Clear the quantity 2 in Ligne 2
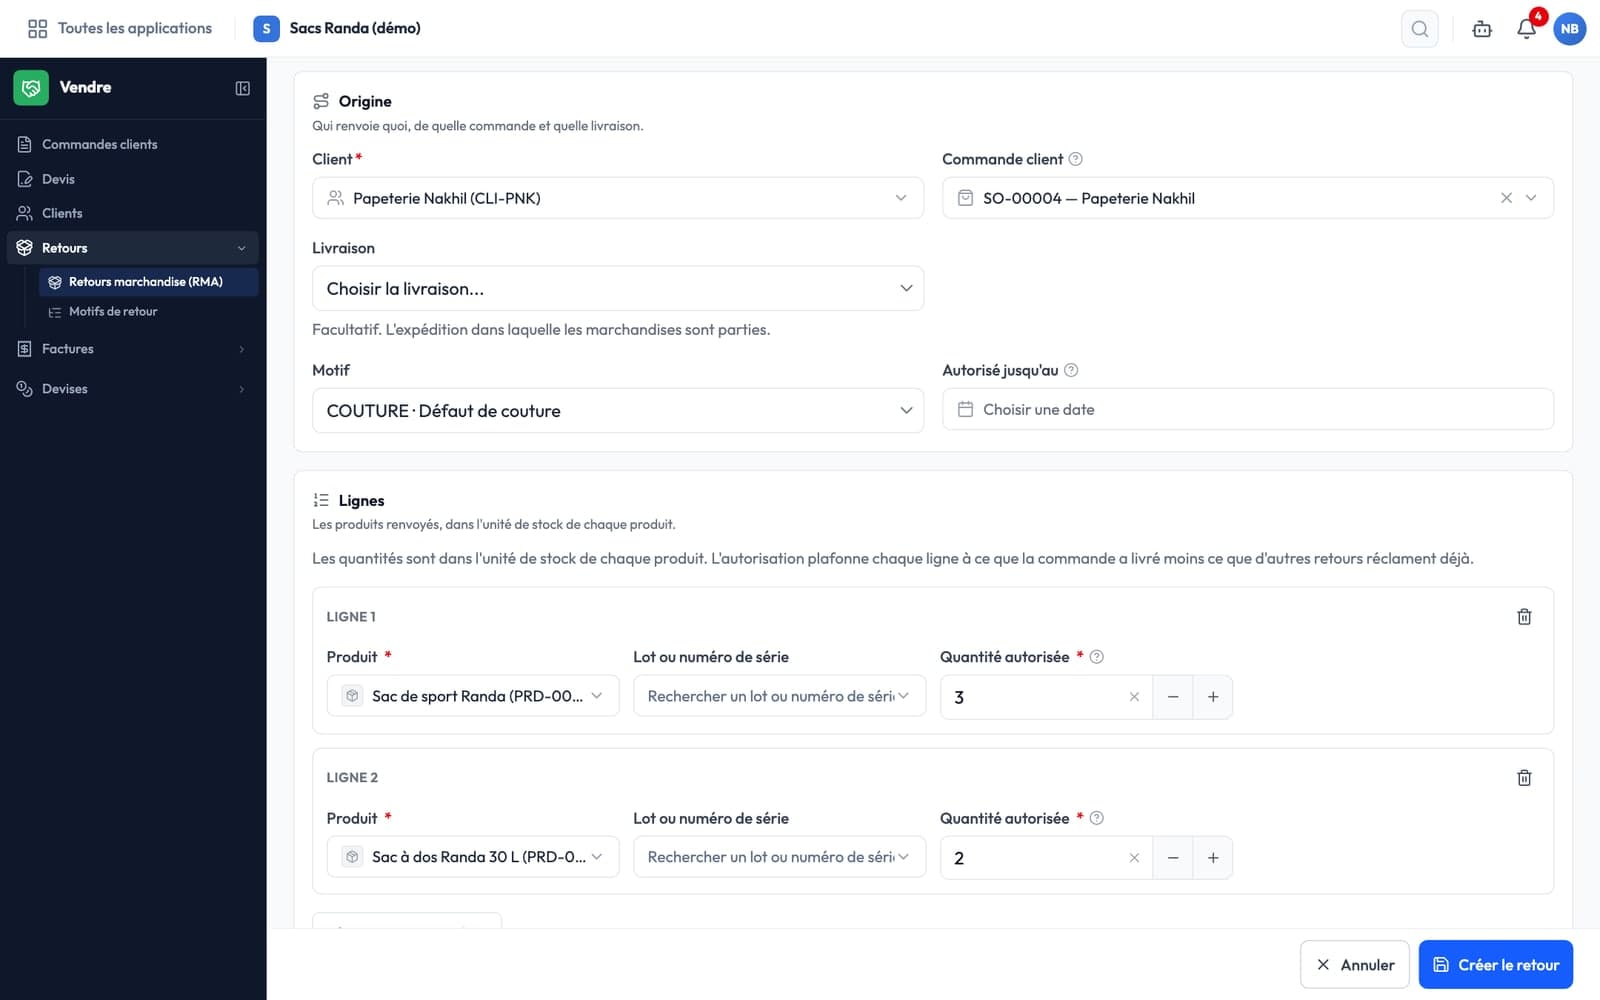 [1134, 858]
